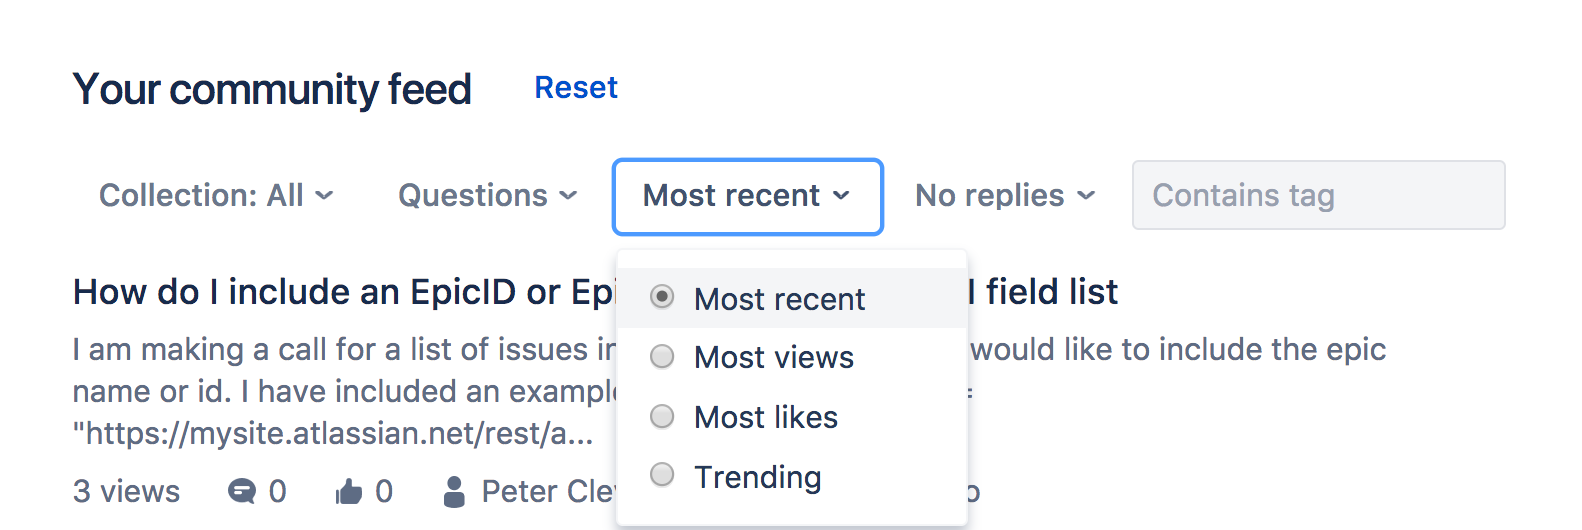
Task: Select the Most views radio button
Action: click(662, 356)
